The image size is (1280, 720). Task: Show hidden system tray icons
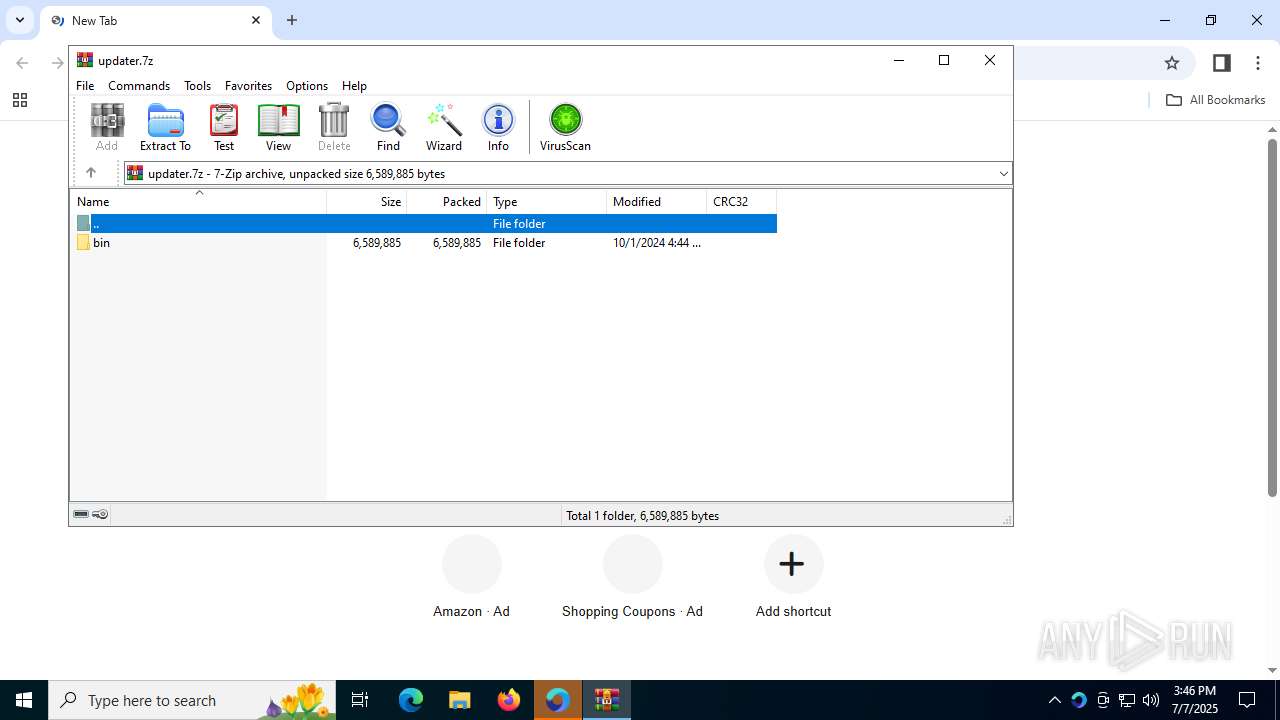tap(1054, 700)
